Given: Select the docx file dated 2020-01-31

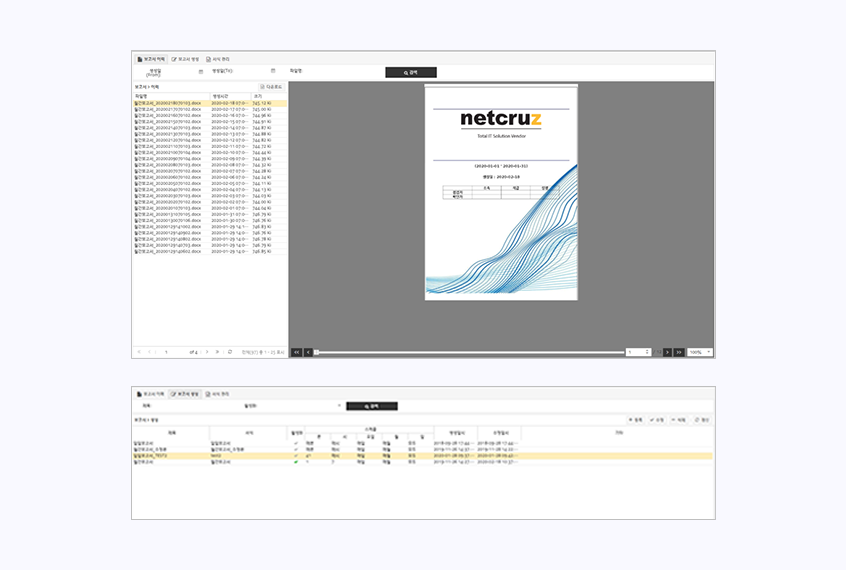Looking at the screenshot, I should (210, 214).
